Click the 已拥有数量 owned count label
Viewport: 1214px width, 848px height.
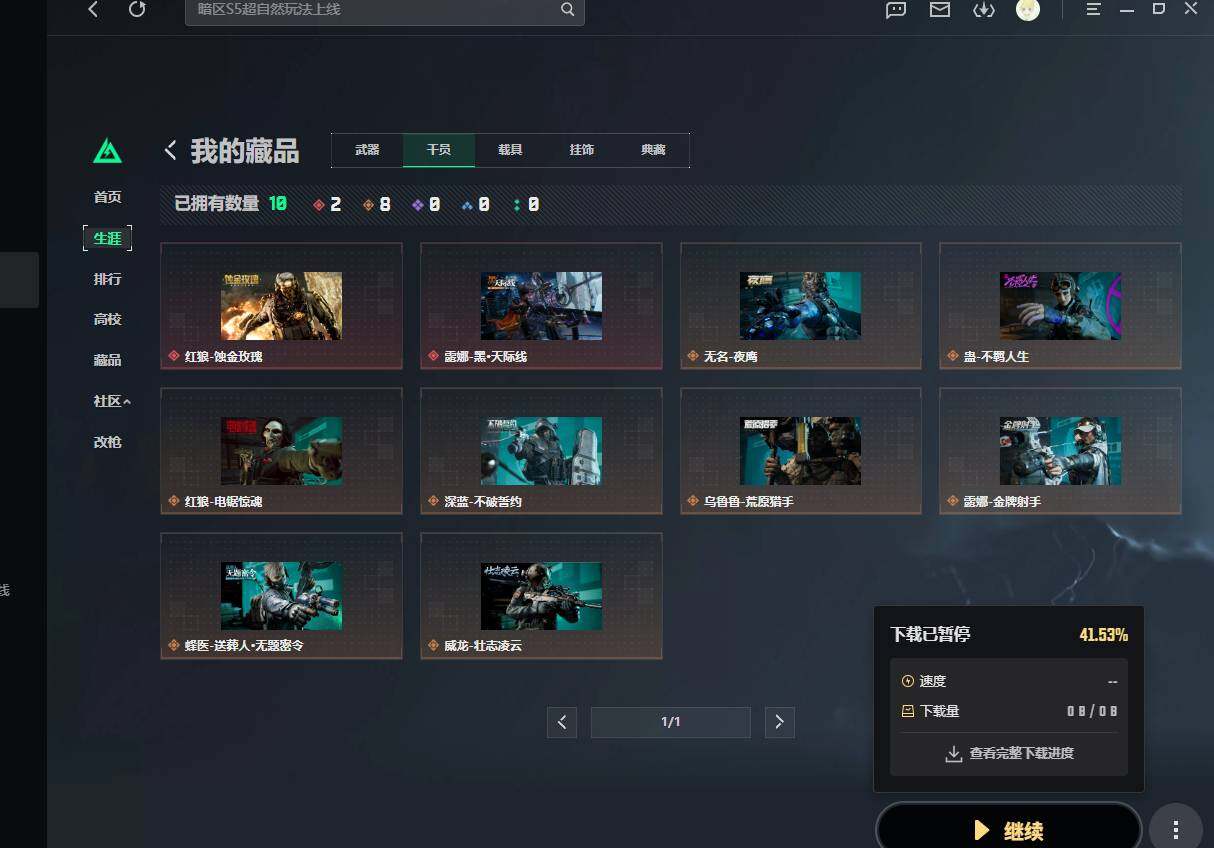(x=216, y=204)
